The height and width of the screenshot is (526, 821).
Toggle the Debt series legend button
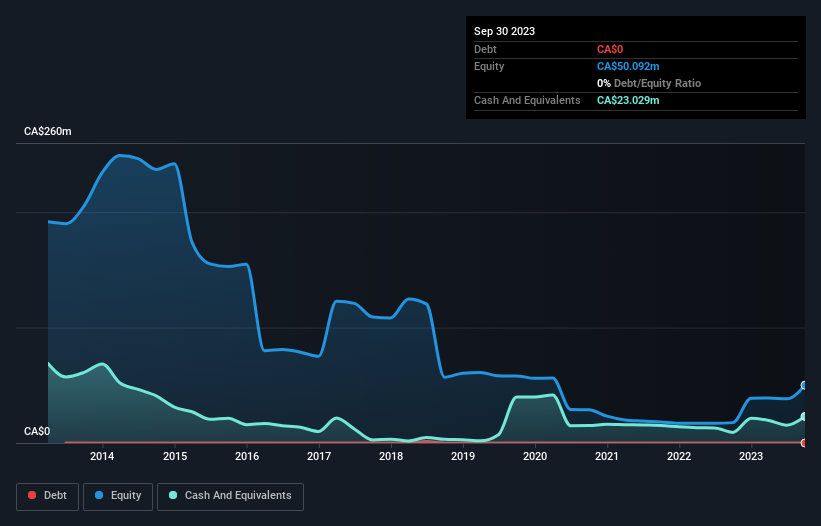47,496
